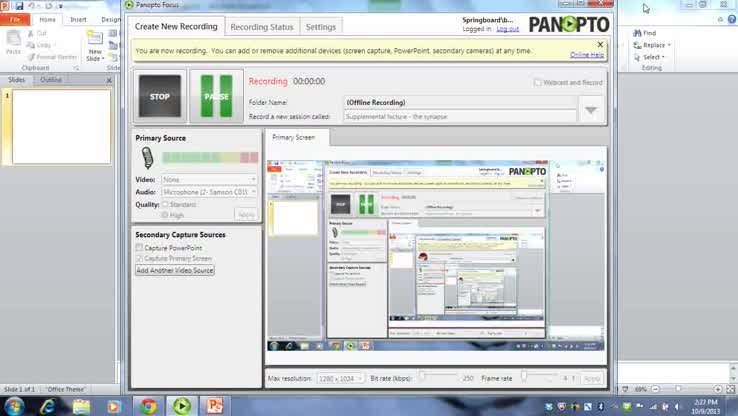This screenshot has height=416, width=738.
Task: Click the microphone icon in Primary Source
Action: pos(147,158)
